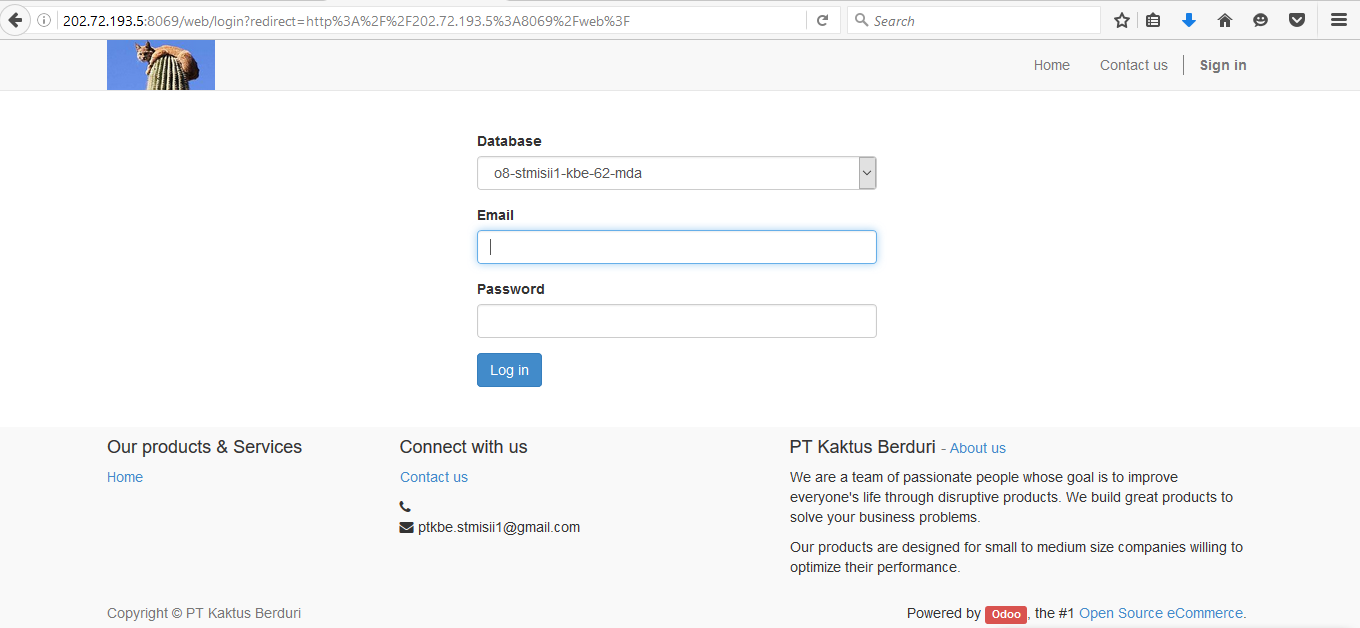Focus the Password input field

(676, 321)
